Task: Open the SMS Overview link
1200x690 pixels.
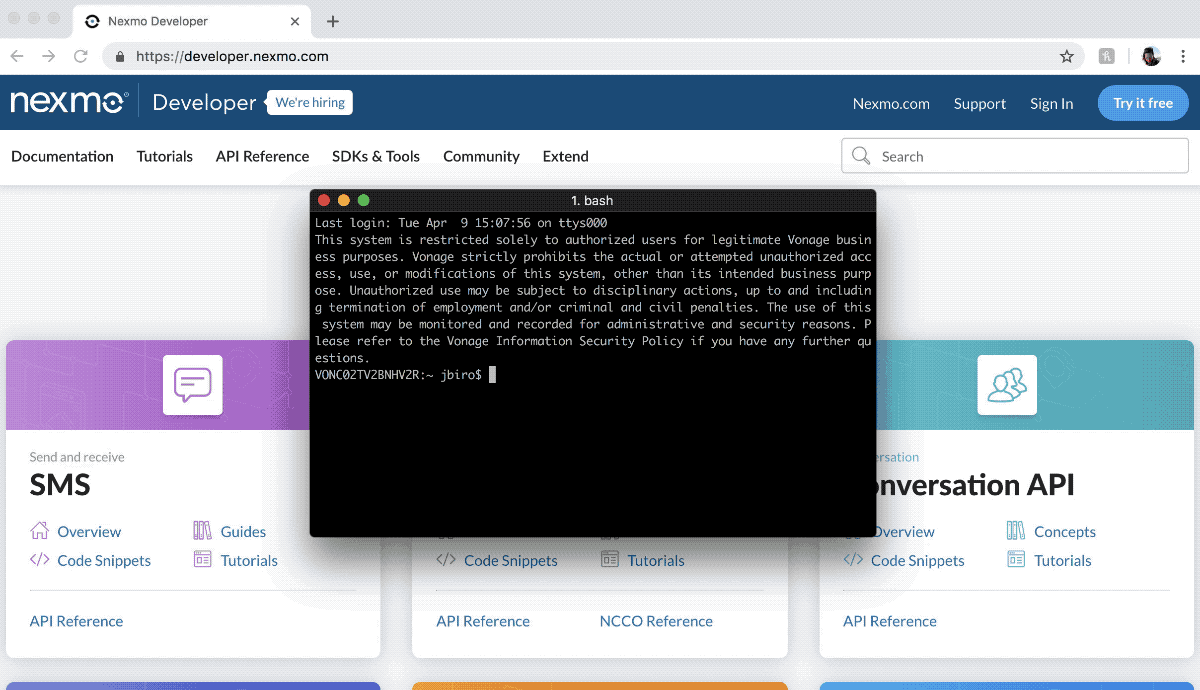Action: click(x=89, y=532)
